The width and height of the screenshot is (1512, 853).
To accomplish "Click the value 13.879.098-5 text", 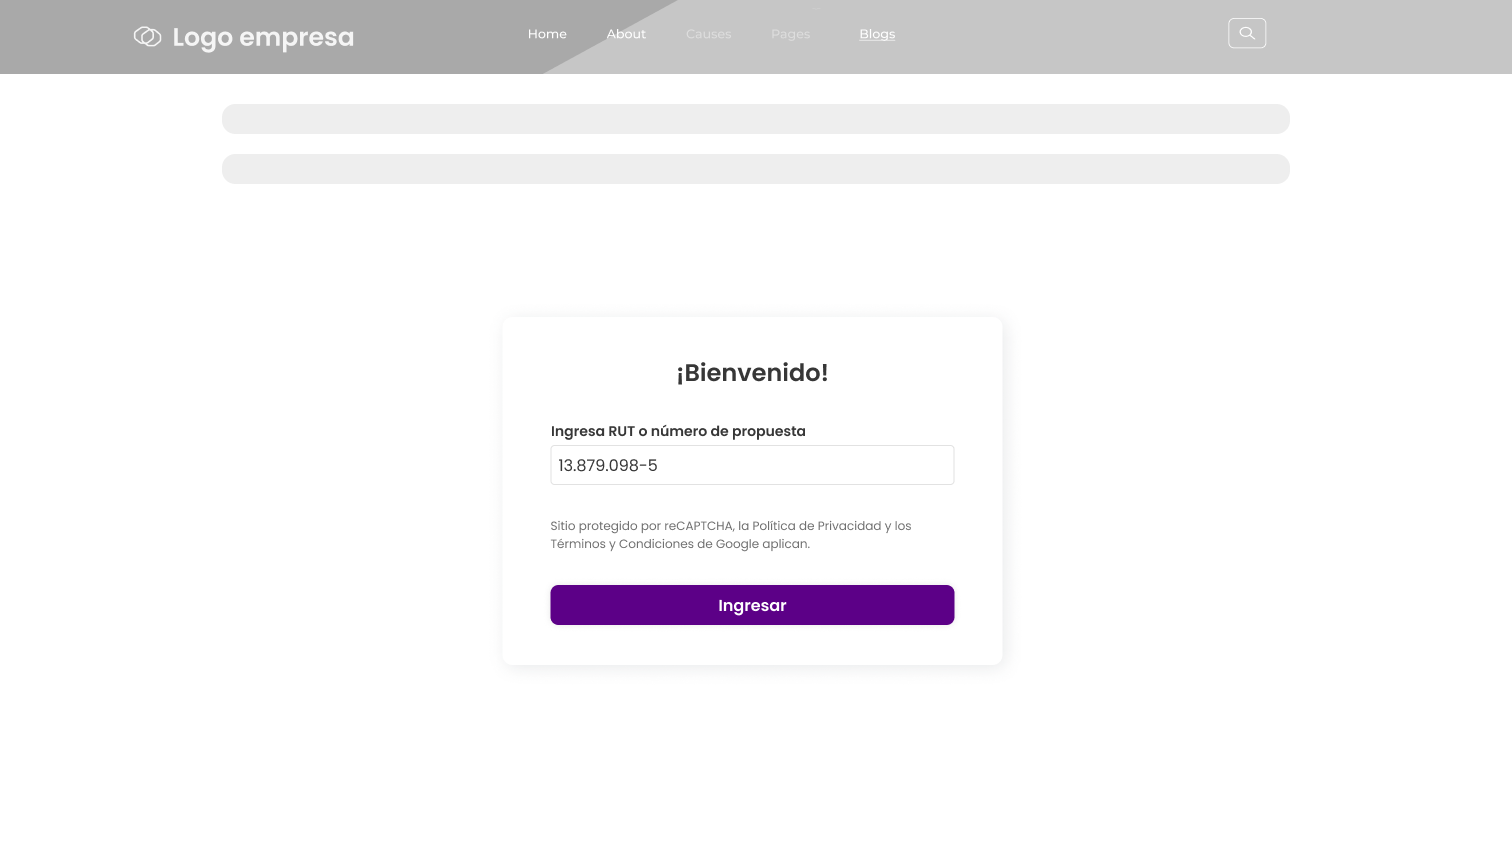I will pos(607,465).
